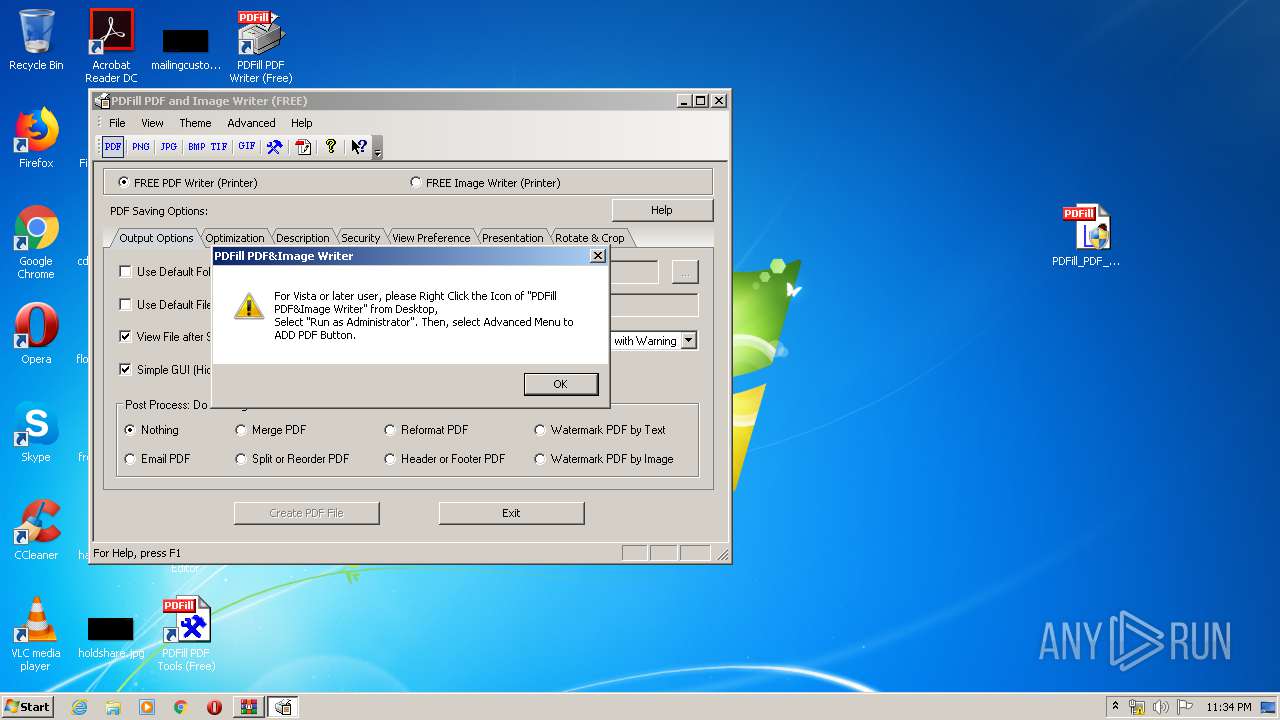Click OK in the PDFill warning dialog
Screen dimensions: 1280x720
coord(561,384)
